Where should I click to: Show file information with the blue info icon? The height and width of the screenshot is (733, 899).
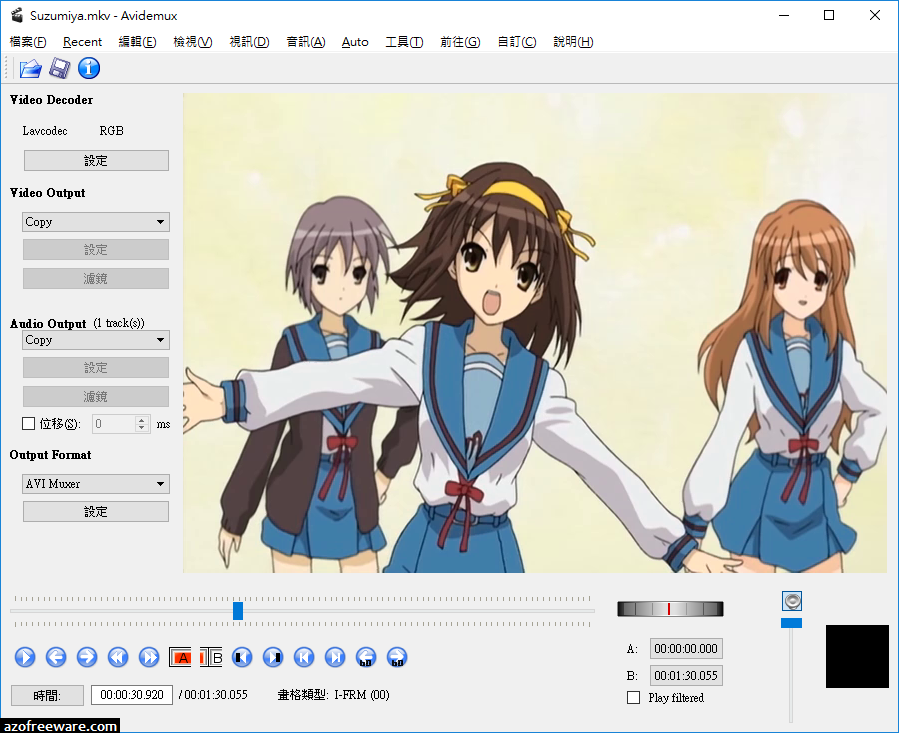pyautogui.click(x=89, y=68)
